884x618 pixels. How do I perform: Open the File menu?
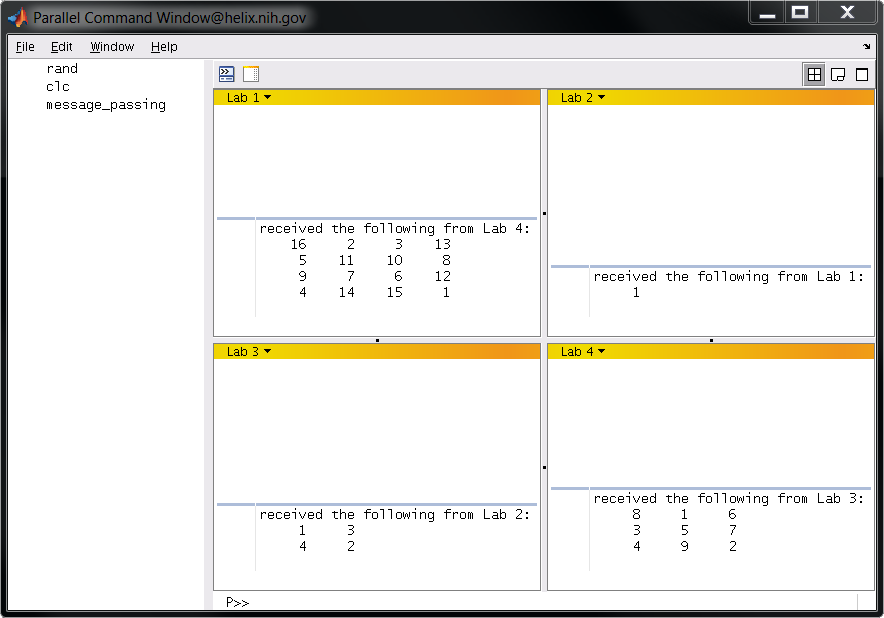[x=24, y=46]
